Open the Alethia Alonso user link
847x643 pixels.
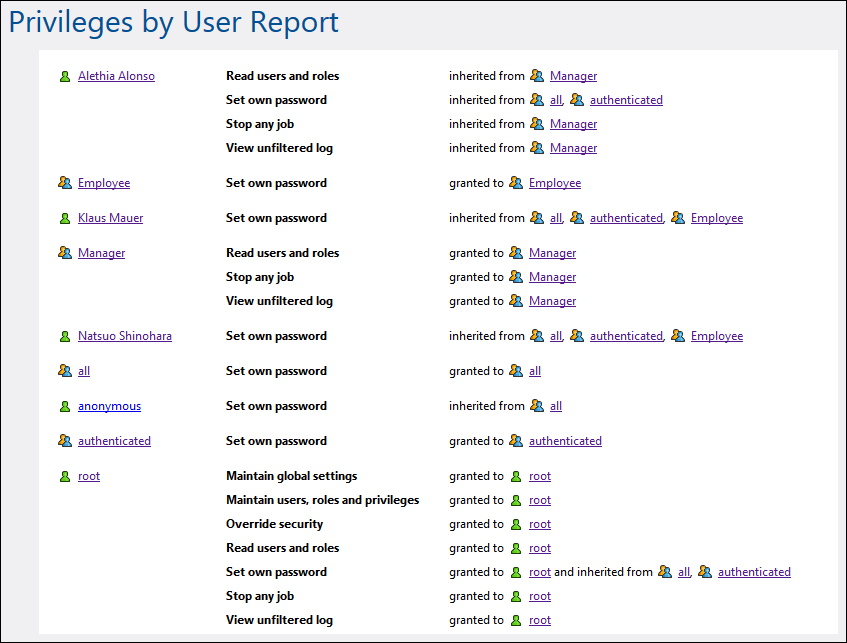tap(116, 75)
